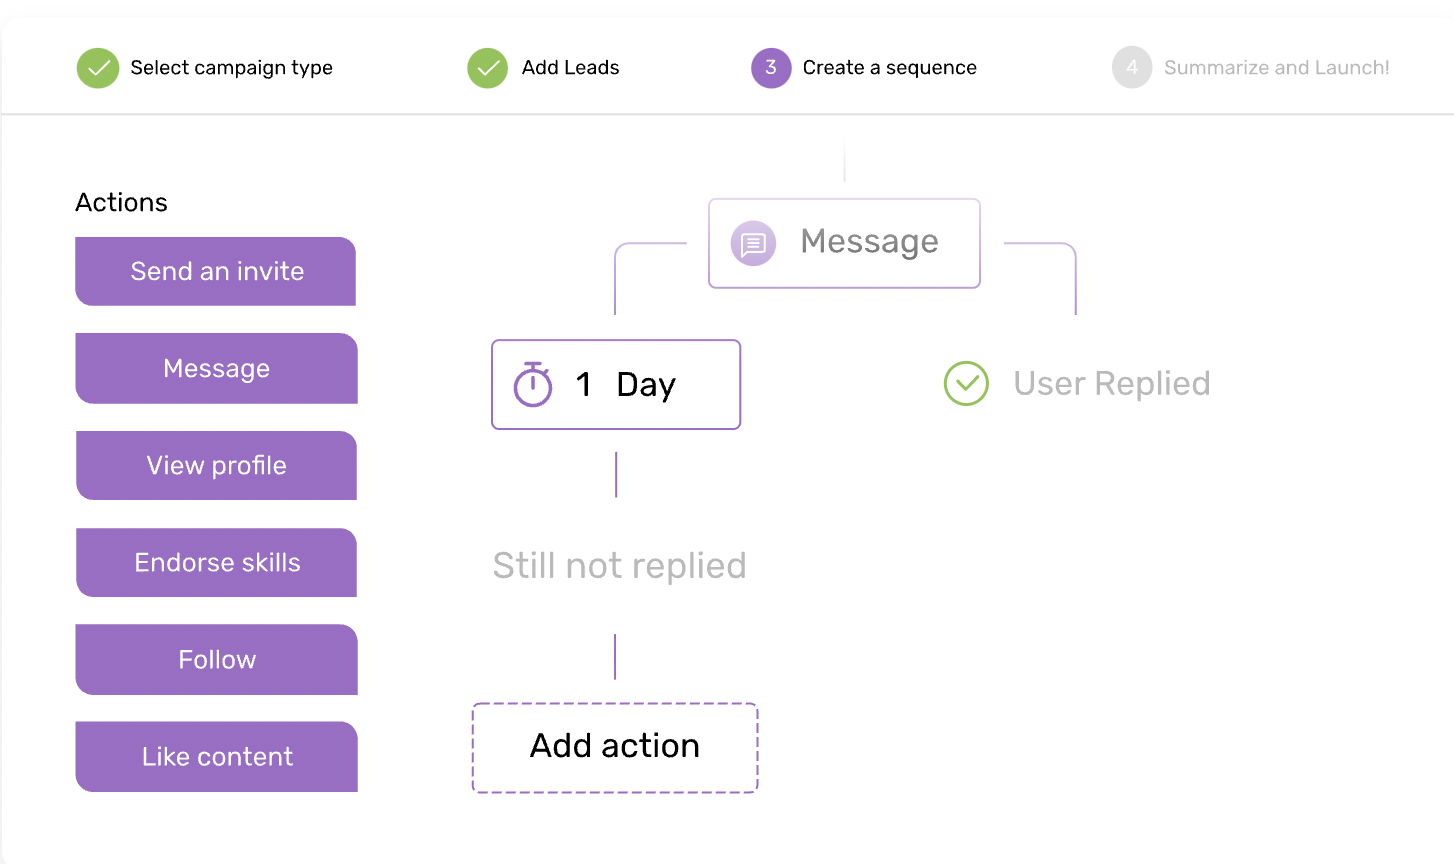1454x864 pixels.
Task: Click the purple step 3 circle
Action: click(771, 68)
